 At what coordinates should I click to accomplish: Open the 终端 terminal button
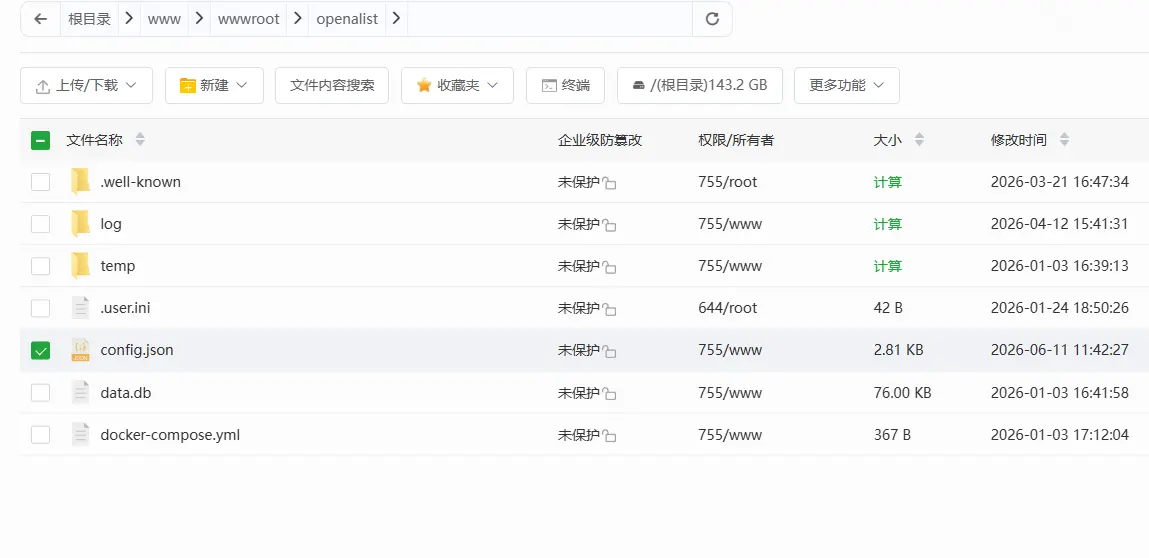click(566, 86)
